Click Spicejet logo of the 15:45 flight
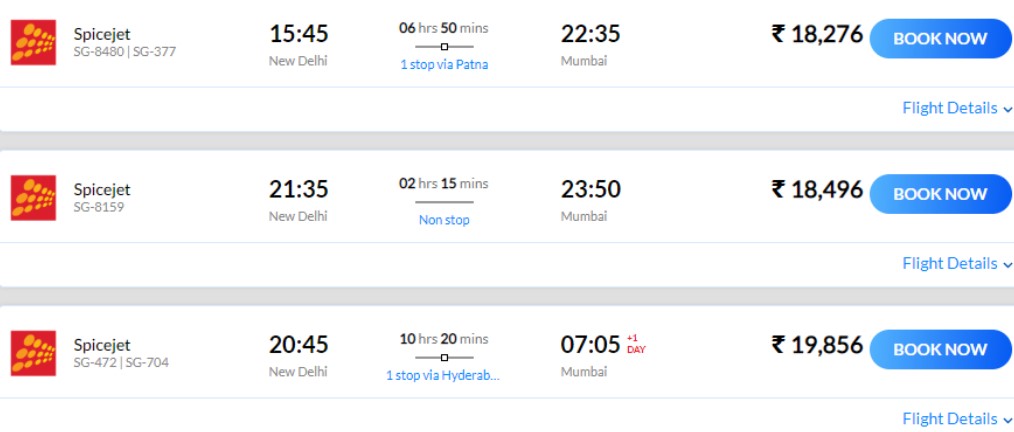 [33, 43]
